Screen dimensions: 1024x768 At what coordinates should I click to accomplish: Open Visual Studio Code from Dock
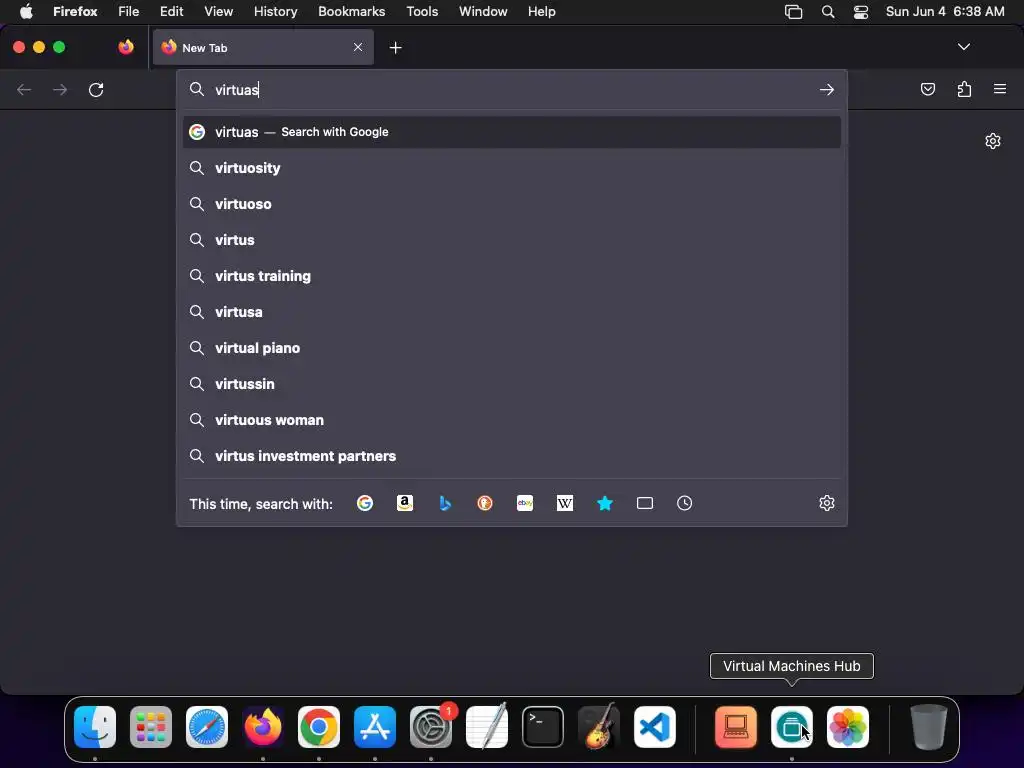(654, 726)
